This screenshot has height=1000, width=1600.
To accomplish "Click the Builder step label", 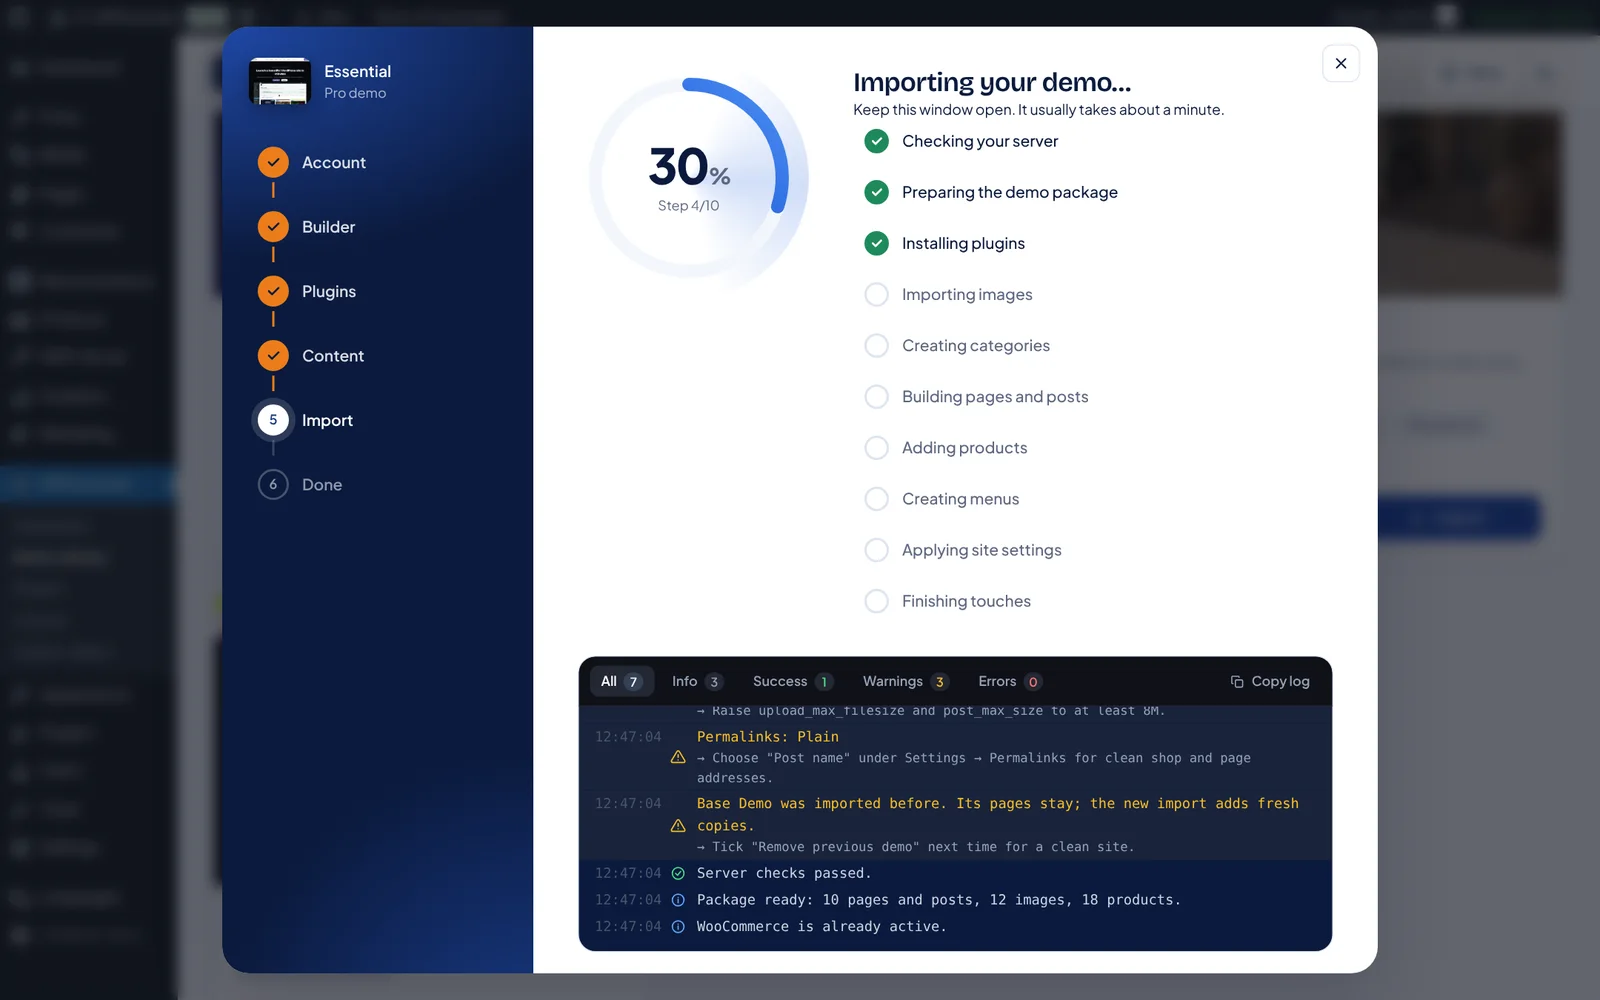I will click(x=329, y=227).
